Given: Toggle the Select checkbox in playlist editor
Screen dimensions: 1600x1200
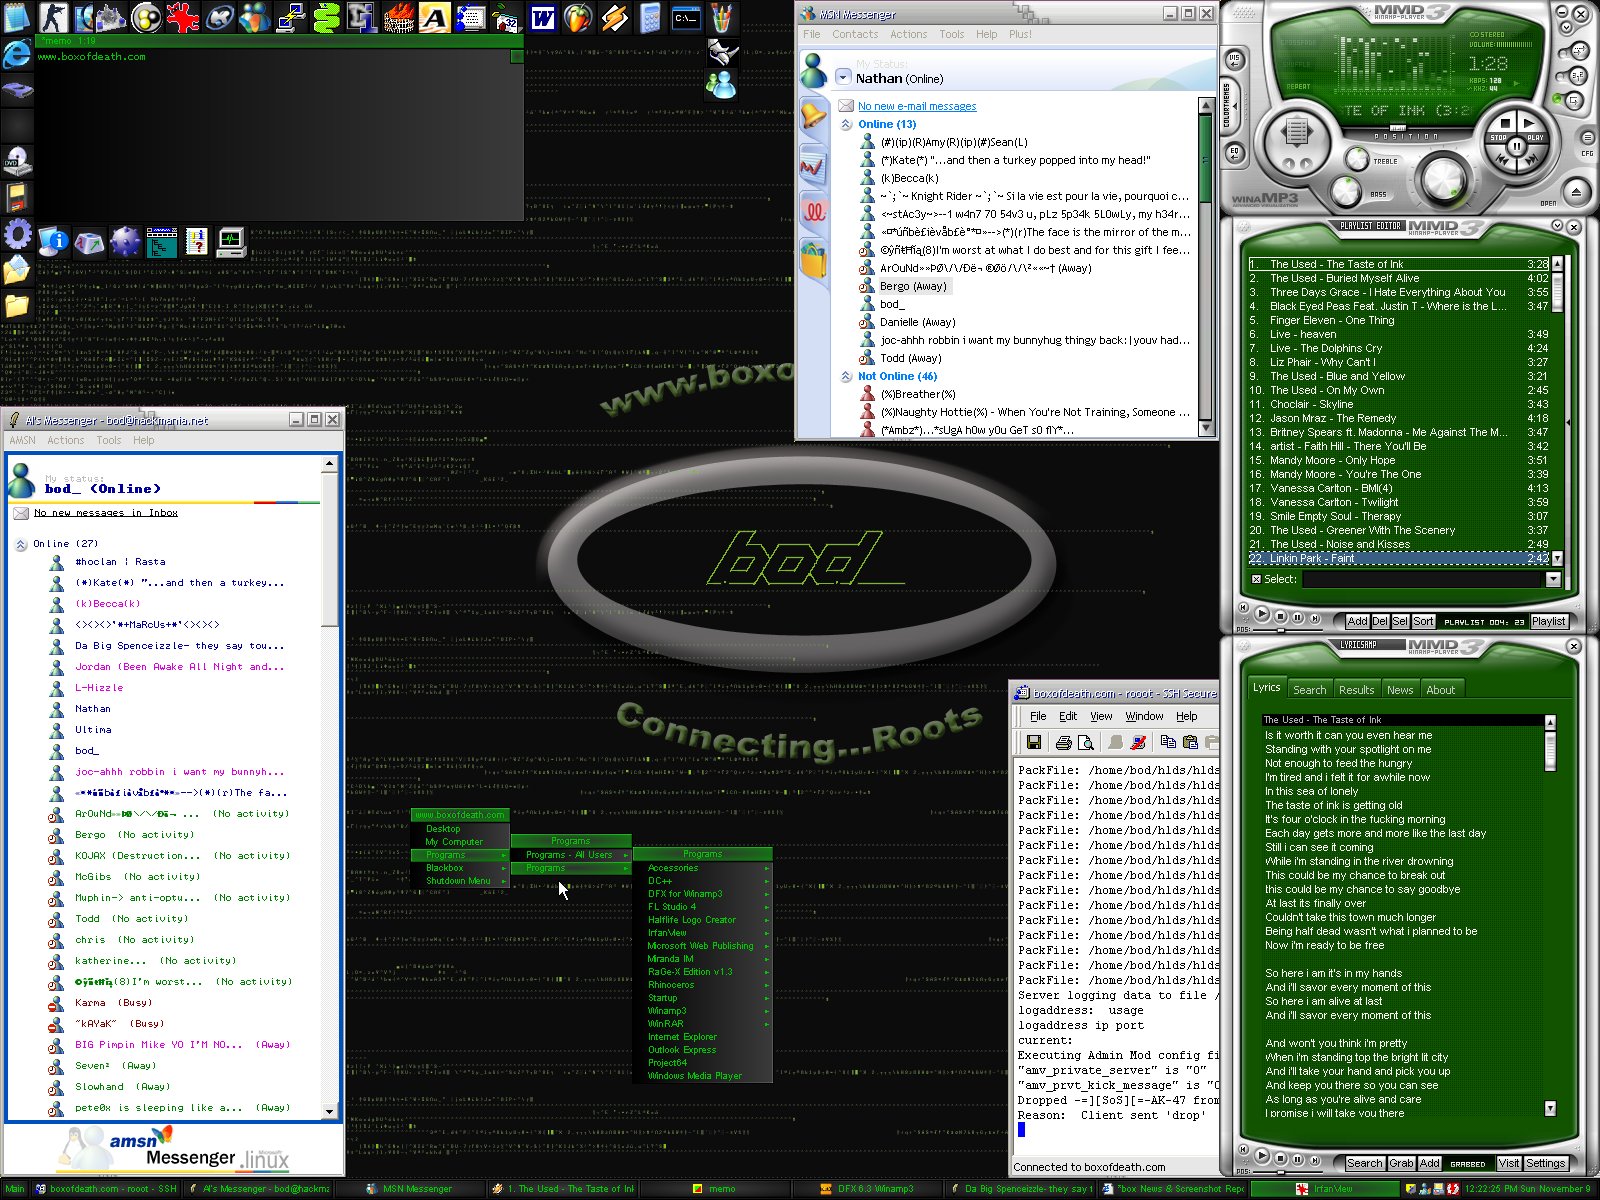Looking at the screenshot, I should (x=1256, y=579).
